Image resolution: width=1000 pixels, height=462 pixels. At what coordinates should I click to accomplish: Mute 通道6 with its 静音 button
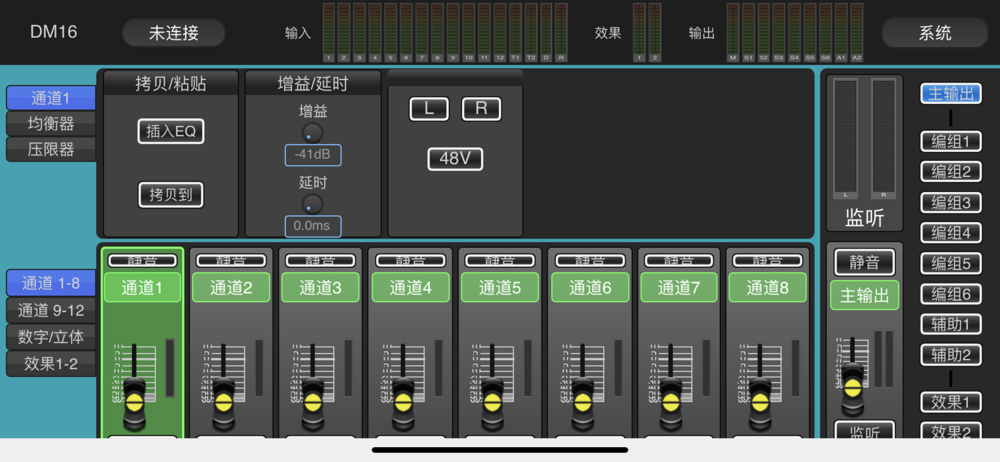pos(591,261)
